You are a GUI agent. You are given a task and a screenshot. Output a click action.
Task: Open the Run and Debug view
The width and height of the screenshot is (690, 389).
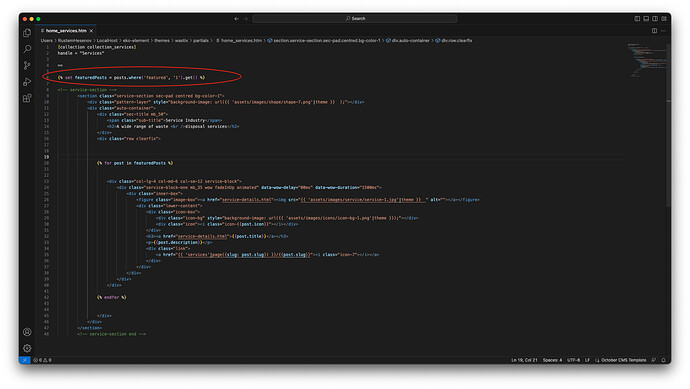click(x=27, y=82)
